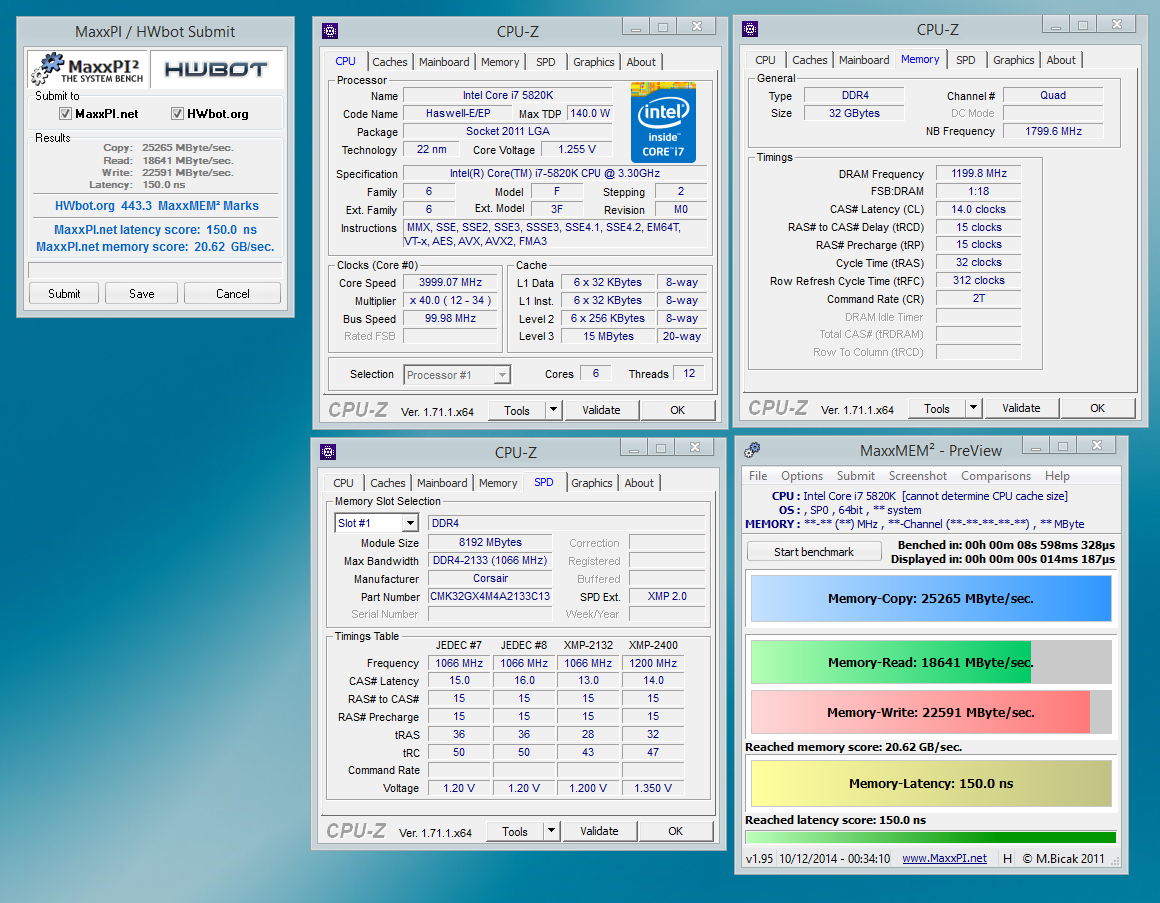This screenshot has width=1160, height=903.
Task: Click the CPU-Z app icon in the SPD window
Action: click(x=328, y=452)
